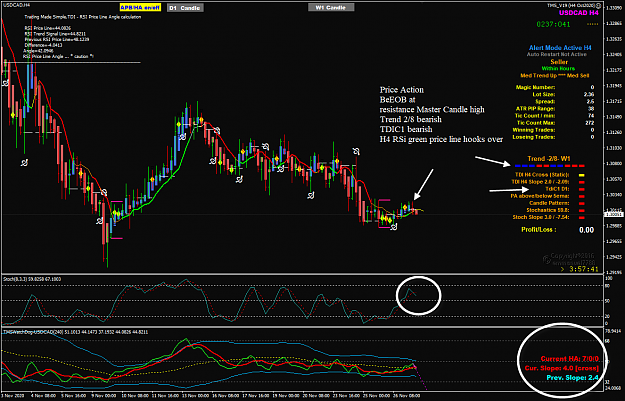Click the Candle Pattern label

[x=549, y=203]
